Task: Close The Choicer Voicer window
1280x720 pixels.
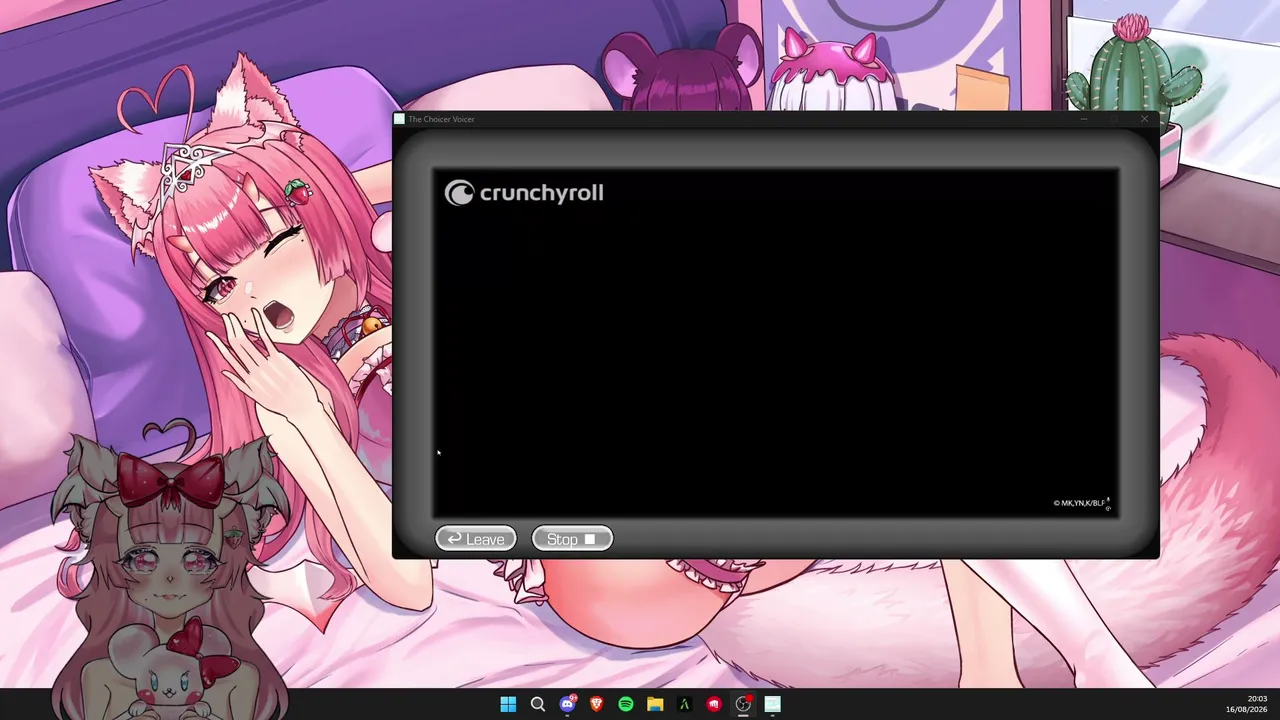Action: (x=1144, y=119)
